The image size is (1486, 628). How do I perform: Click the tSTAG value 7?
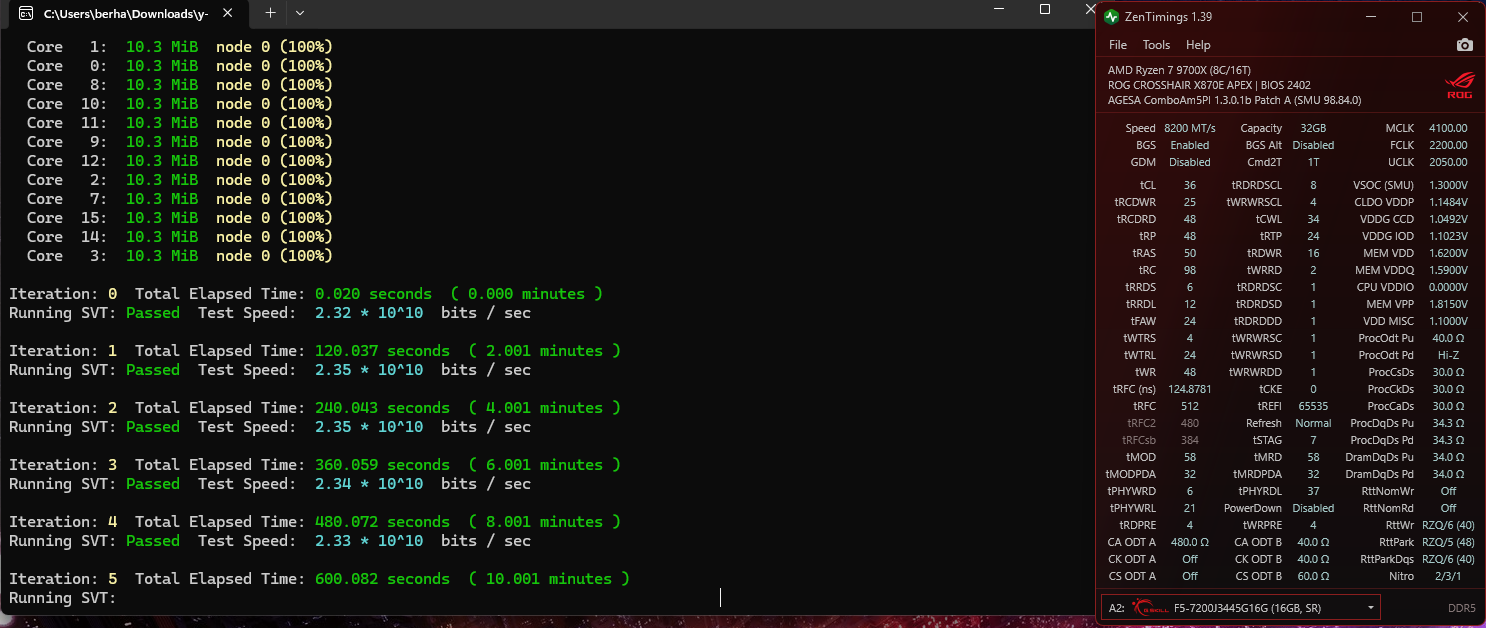[x=1313, y=440]
